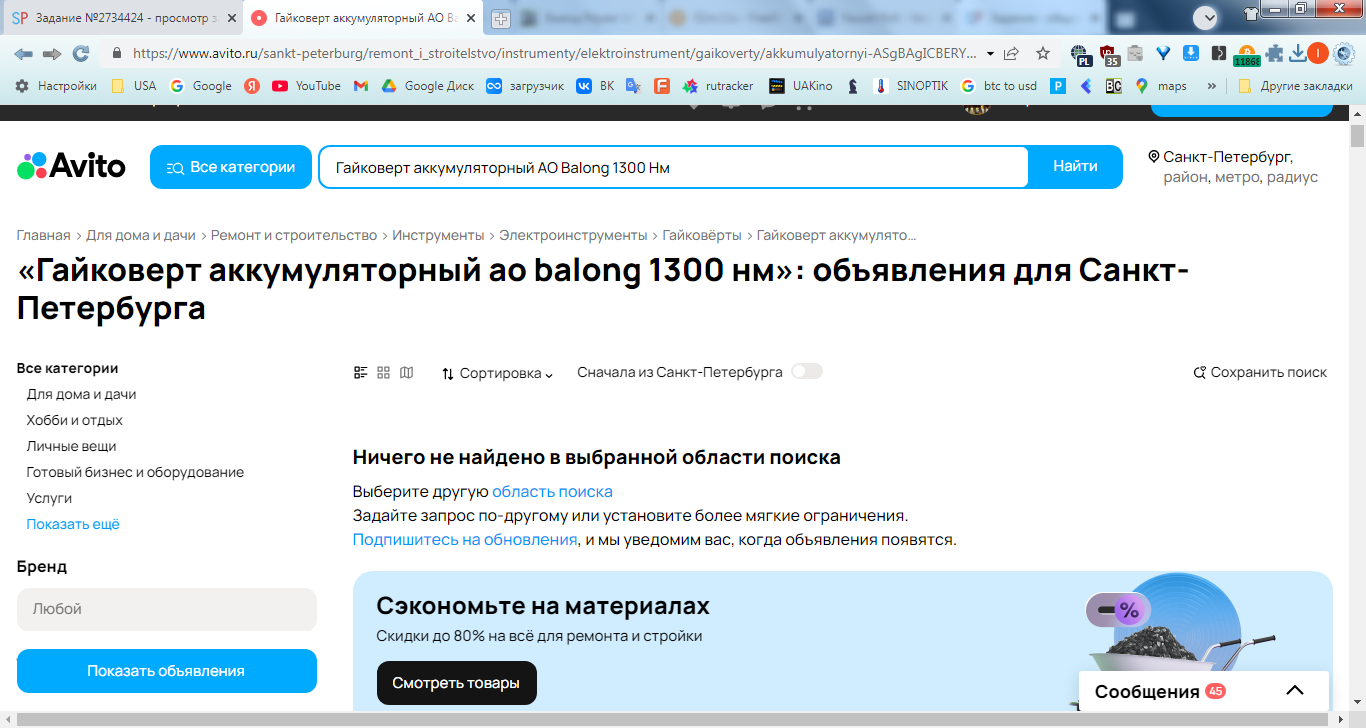
Task: Expand sidebar categories via 'Показать ещё'
Action: pyautogui.click(x=73, y=524)
